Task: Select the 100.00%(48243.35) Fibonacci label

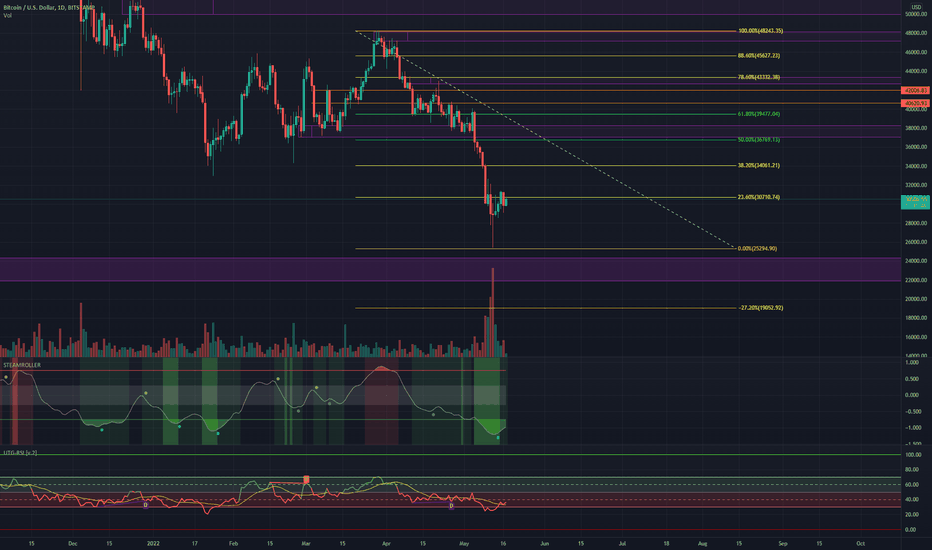Action: coord(760,31)
